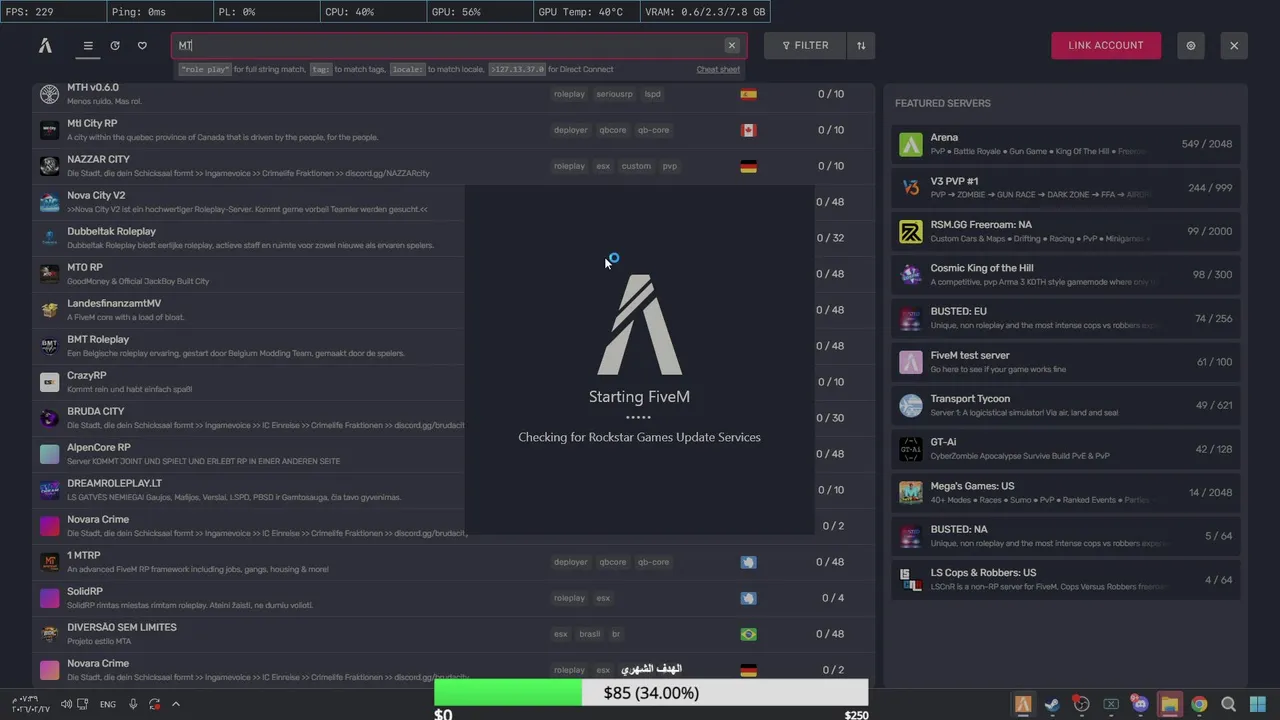Viewport: 1280px width, 720px height.
Task: Select the CrazyRP server icon
Action: [x=49, y=382]
